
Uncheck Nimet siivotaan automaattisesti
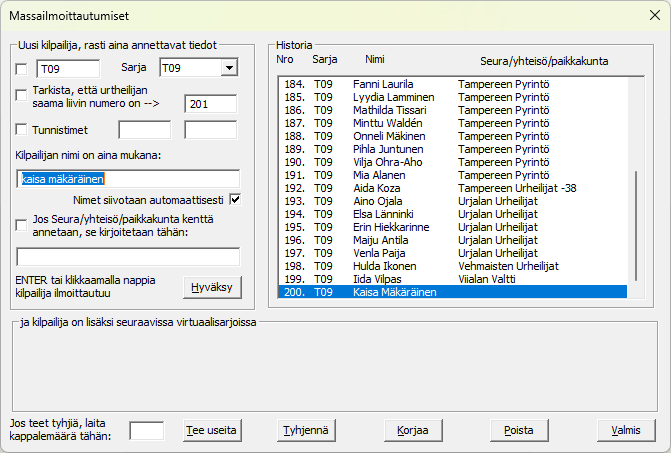[235, 198]
